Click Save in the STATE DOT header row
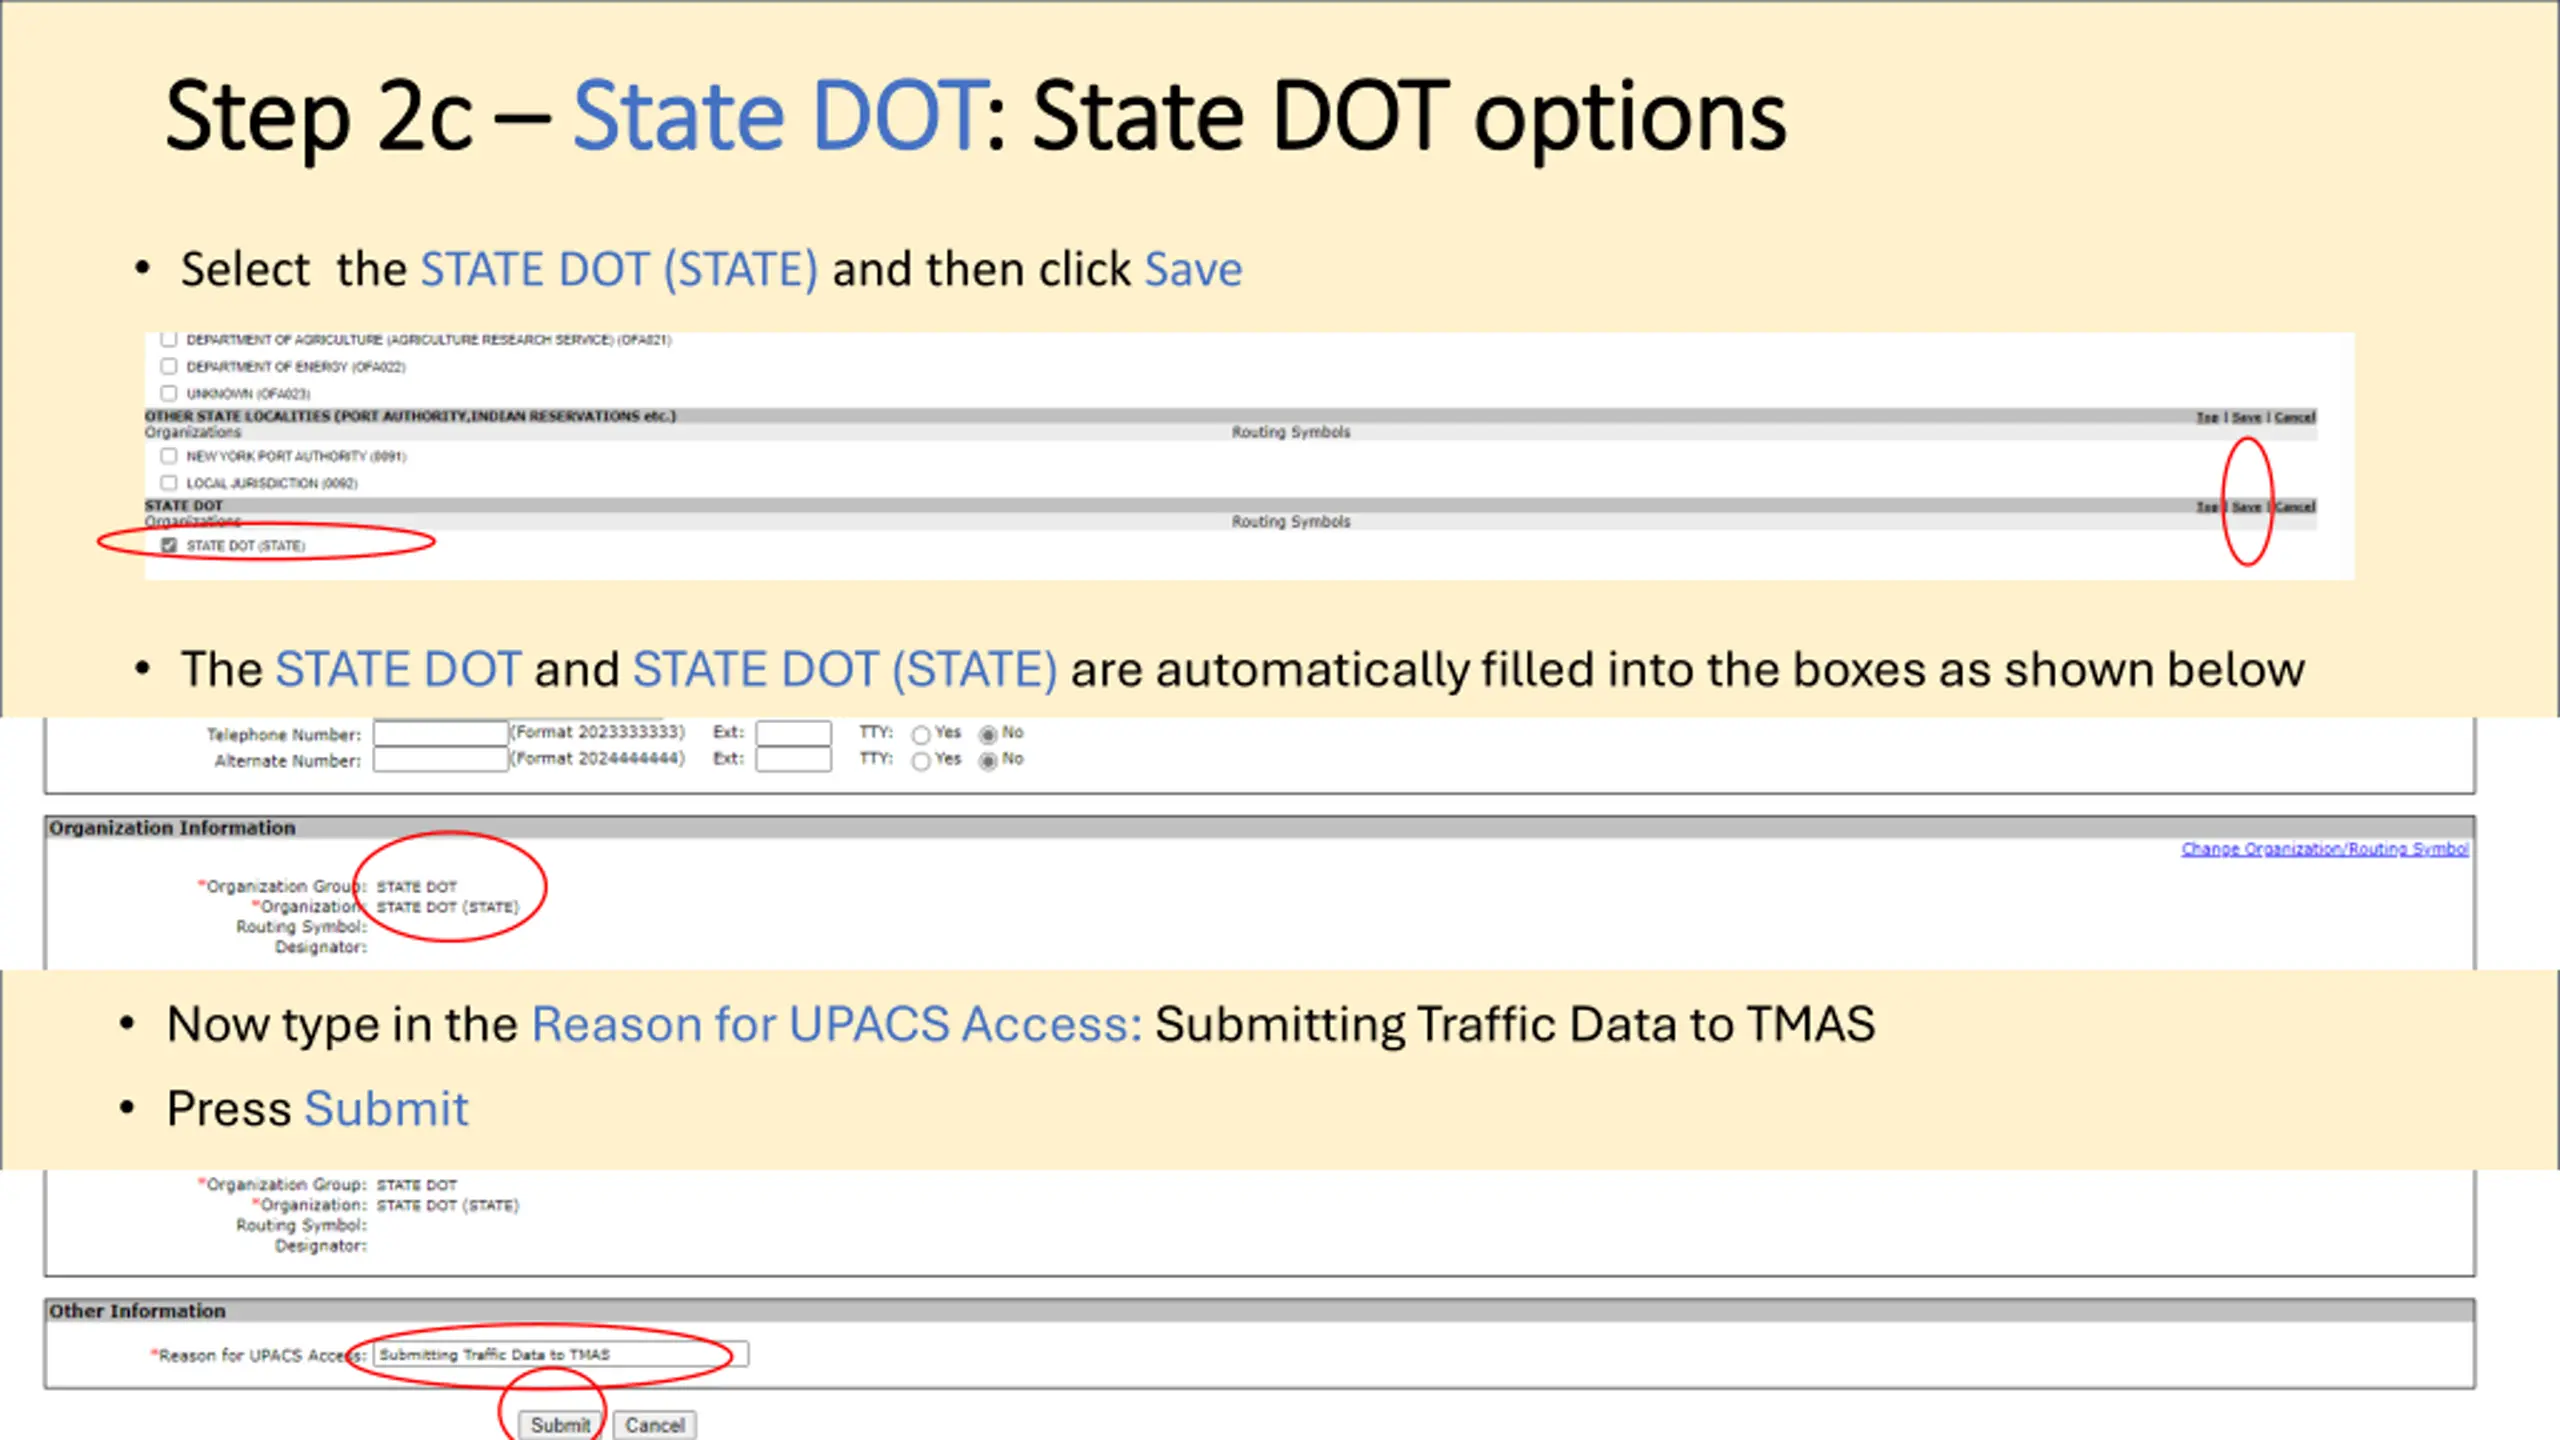 2246,507
